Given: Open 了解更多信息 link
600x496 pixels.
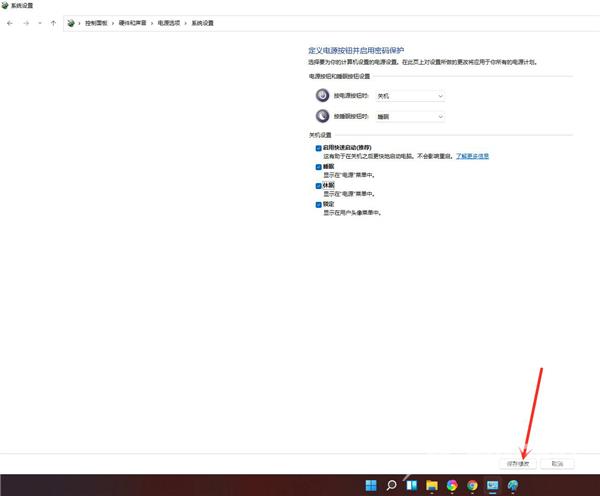Looking at the screenshot, I should click(x=472, y=156).
